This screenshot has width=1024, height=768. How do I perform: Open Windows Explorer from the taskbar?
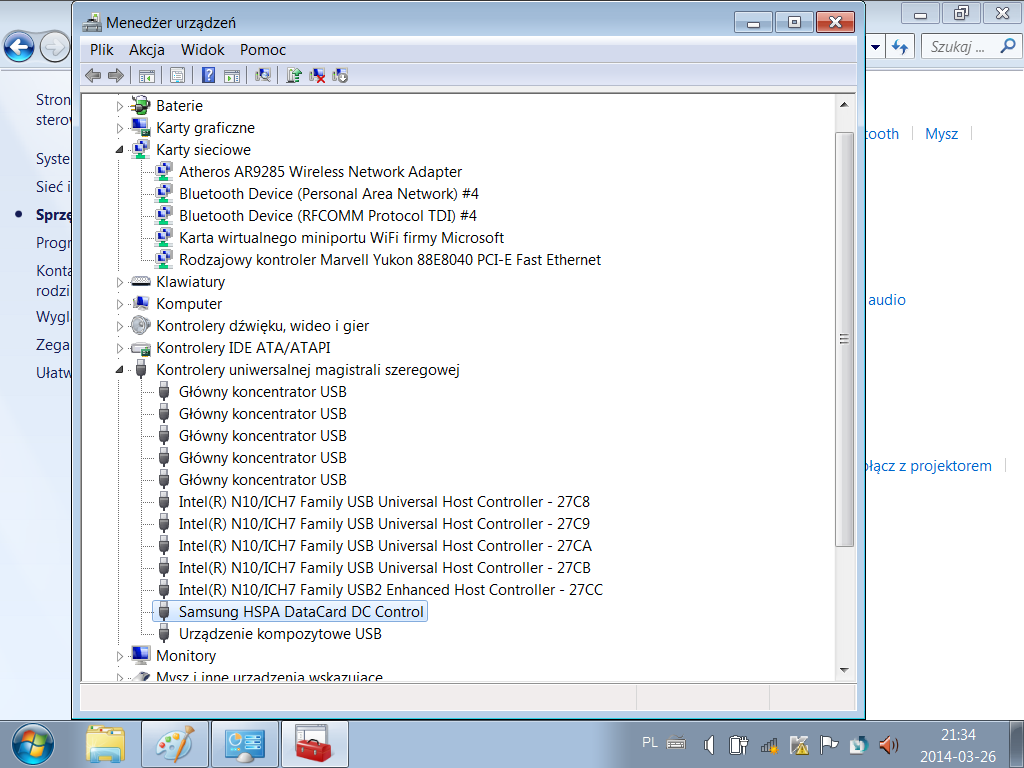click(104, 744)
